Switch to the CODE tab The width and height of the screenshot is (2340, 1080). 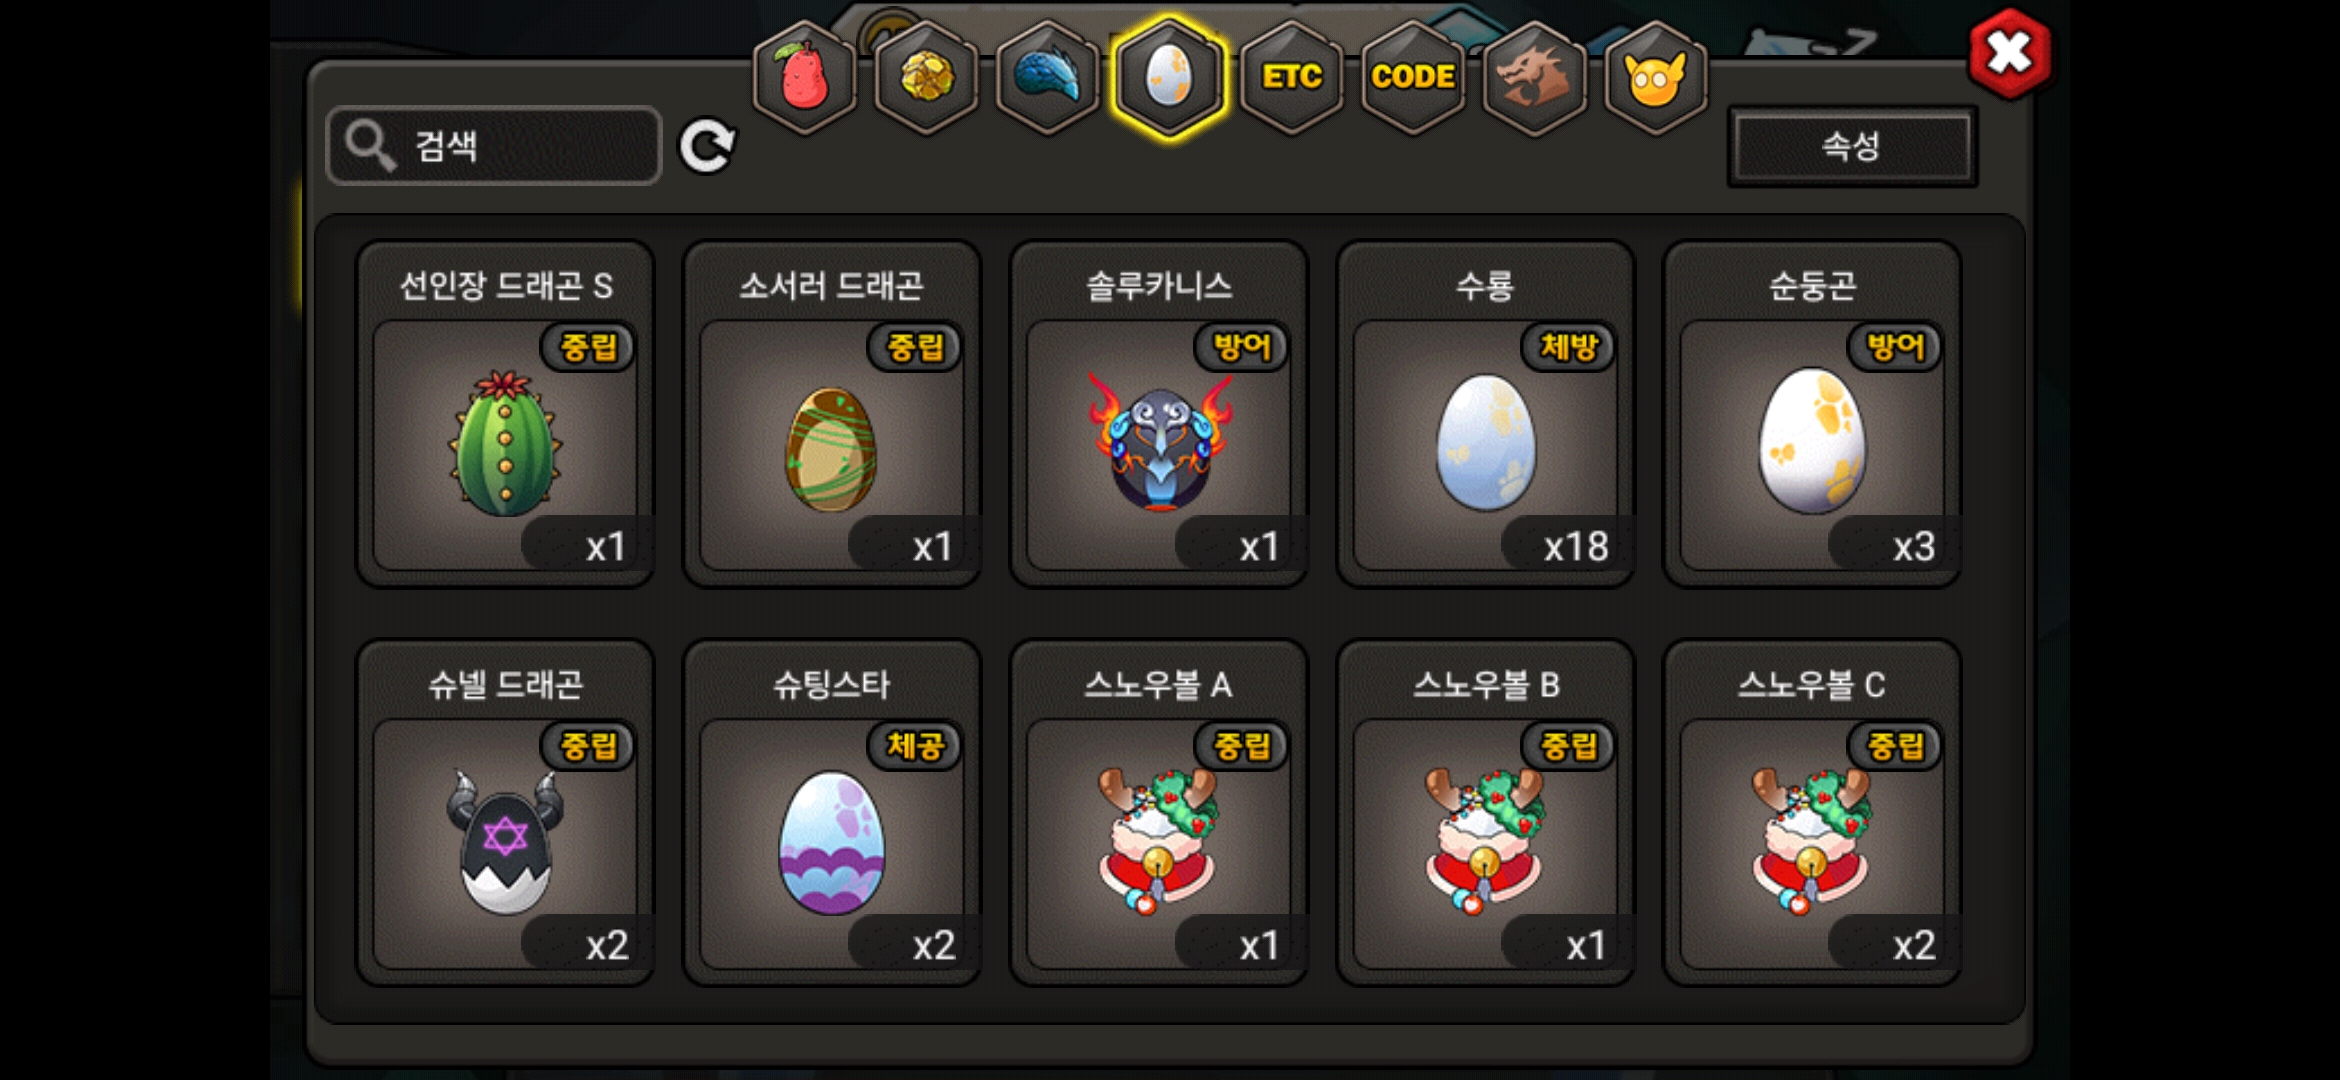click(1413, 77)
